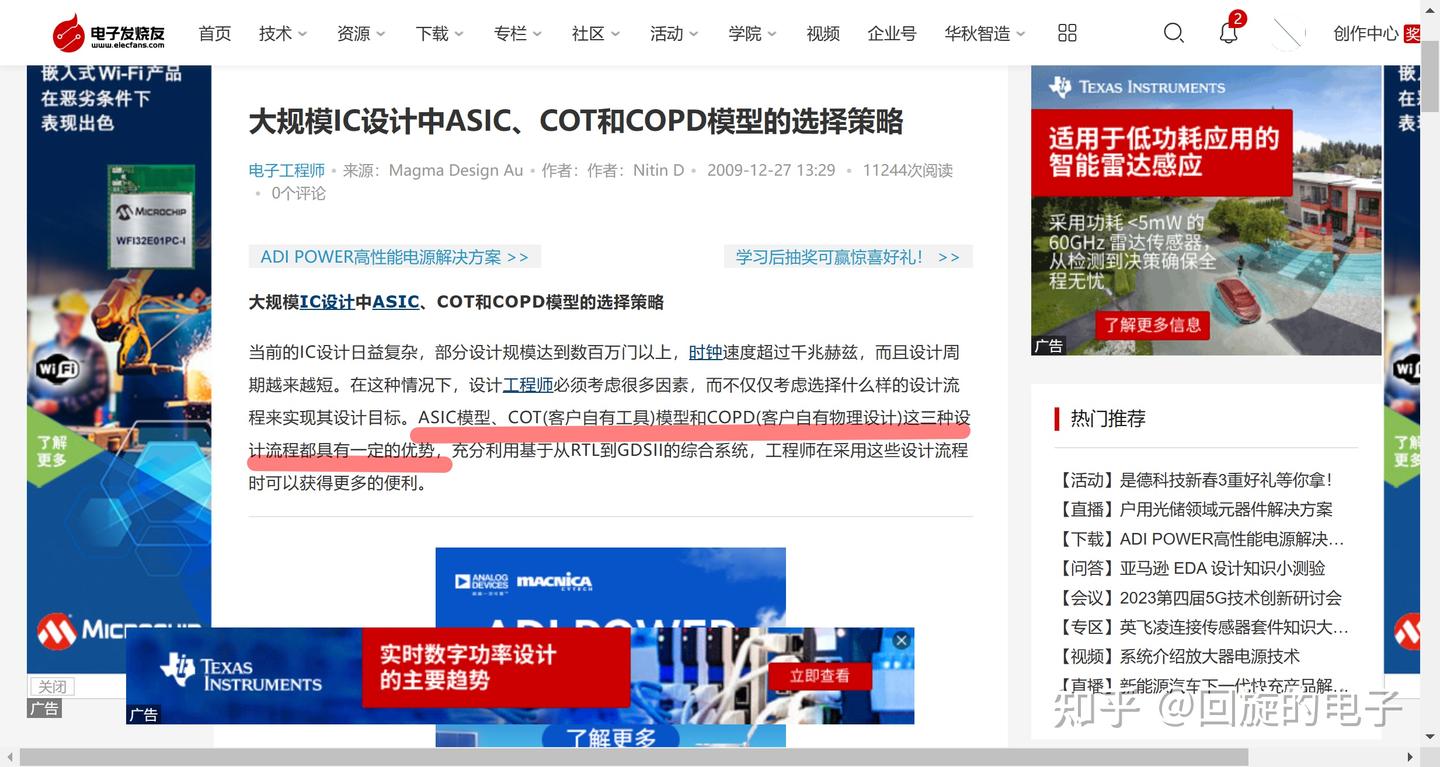Select 视频 in the navigation bar
Screen dimensions: 1440x767
[x=823, y=32]
